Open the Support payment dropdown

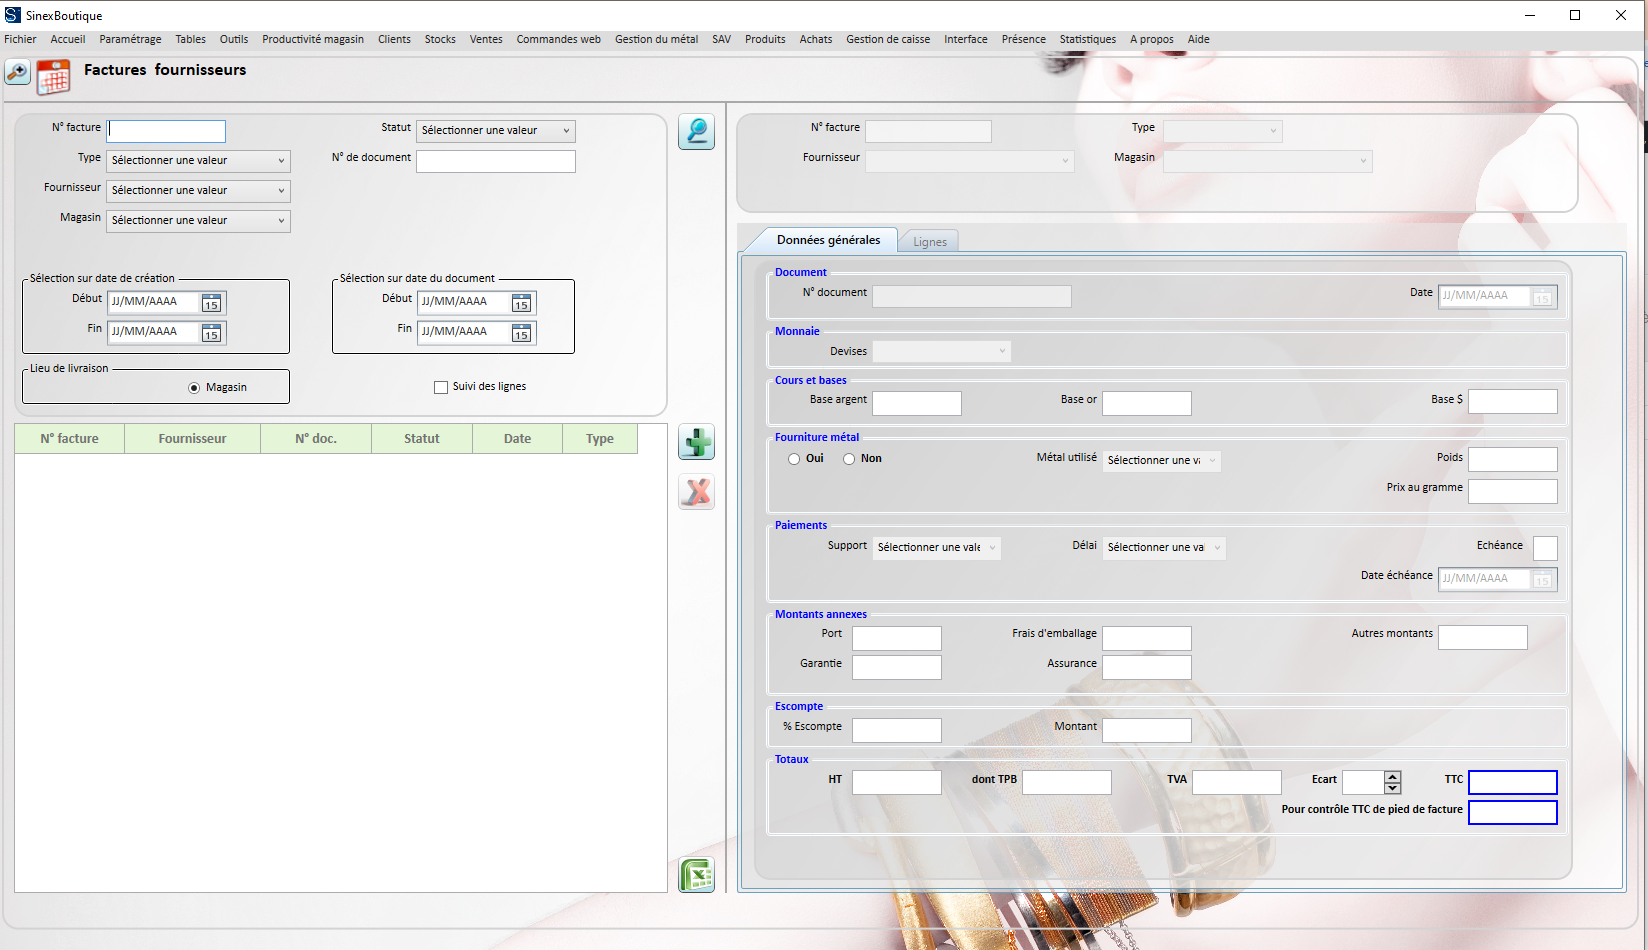936,548
